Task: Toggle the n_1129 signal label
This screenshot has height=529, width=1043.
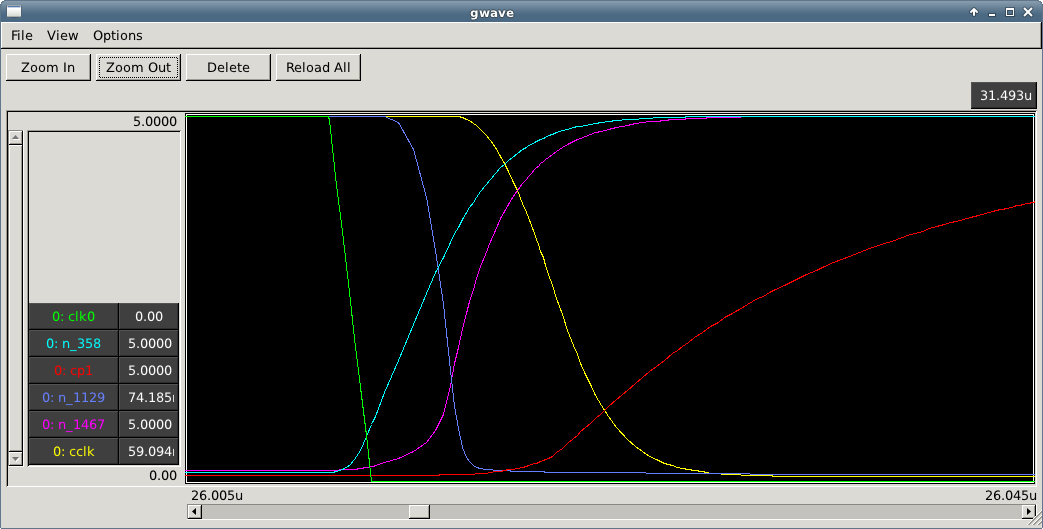Action: [x=73, y=398]
